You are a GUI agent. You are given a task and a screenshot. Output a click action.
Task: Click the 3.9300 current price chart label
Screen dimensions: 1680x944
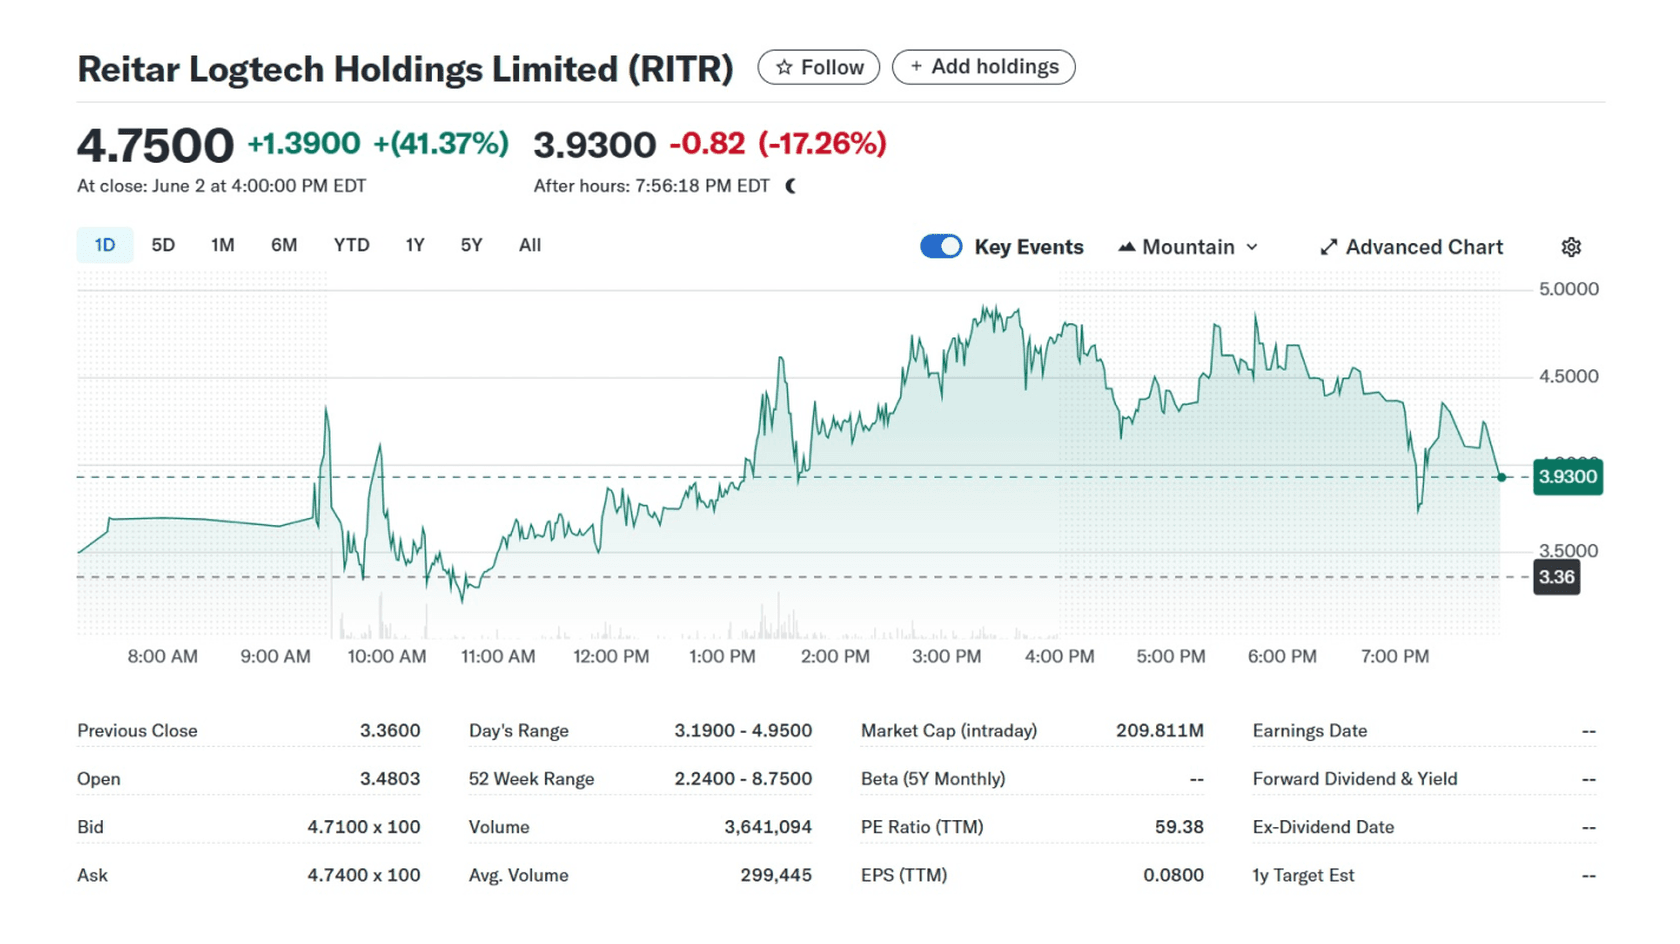1567,477
